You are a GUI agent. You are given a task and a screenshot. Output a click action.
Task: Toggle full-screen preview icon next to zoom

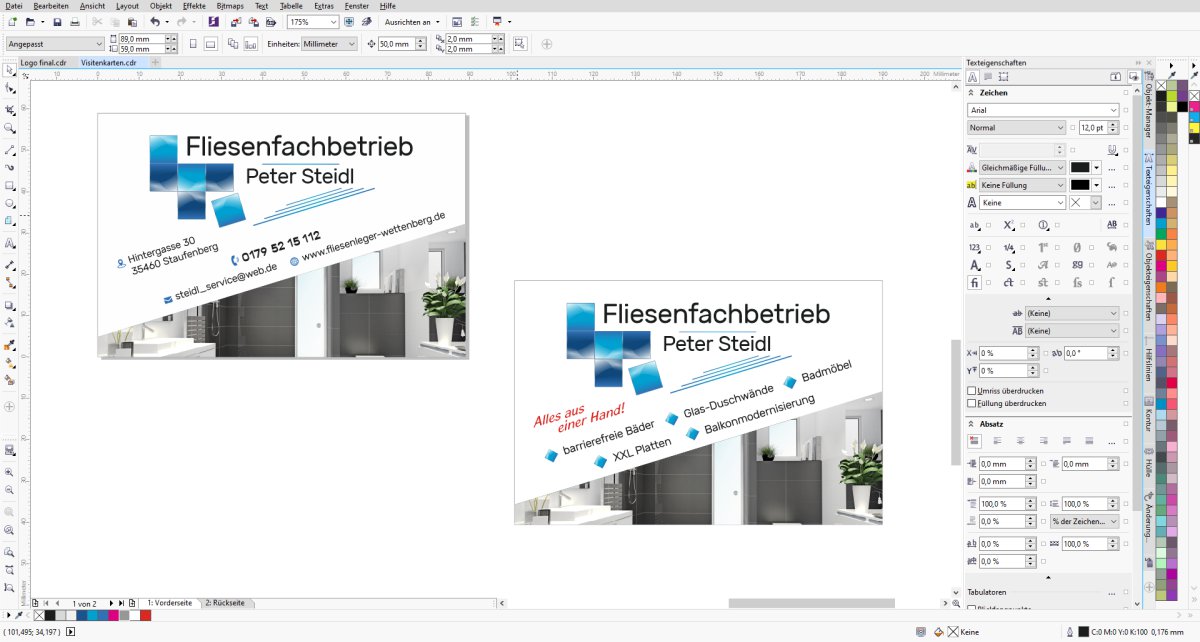349,21
